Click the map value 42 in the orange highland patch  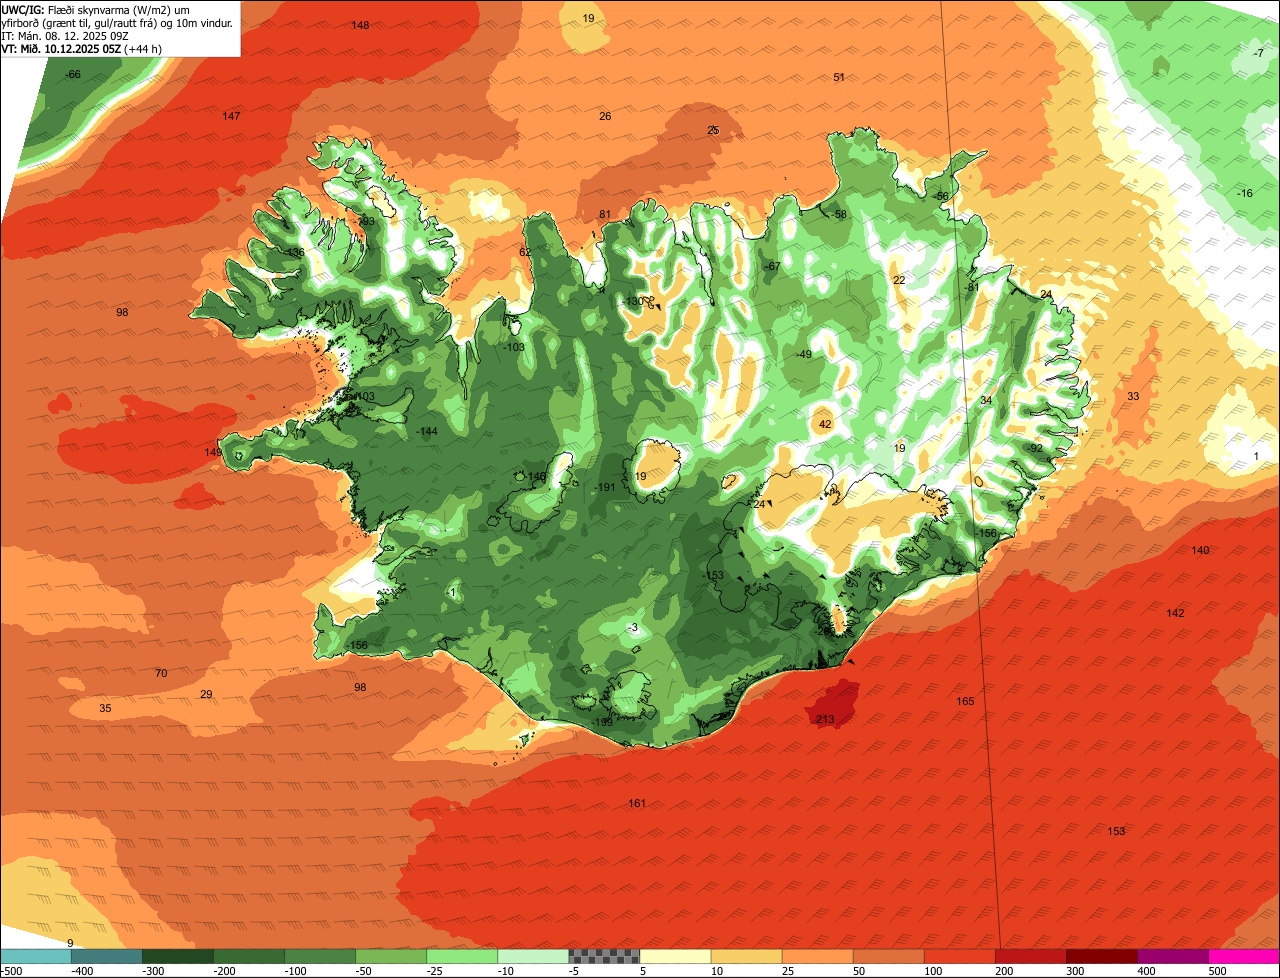tap(825, 424)
